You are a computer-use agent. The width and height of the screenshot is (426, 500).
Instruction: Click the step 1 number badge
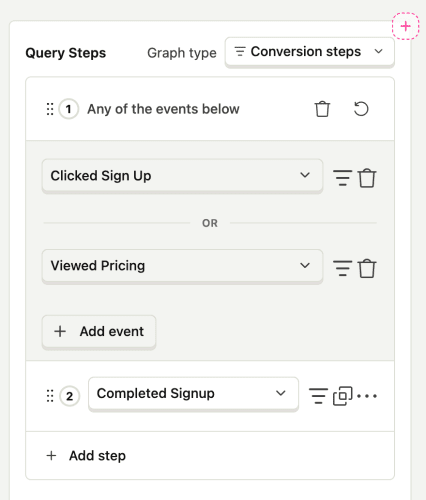coord(69,109)
